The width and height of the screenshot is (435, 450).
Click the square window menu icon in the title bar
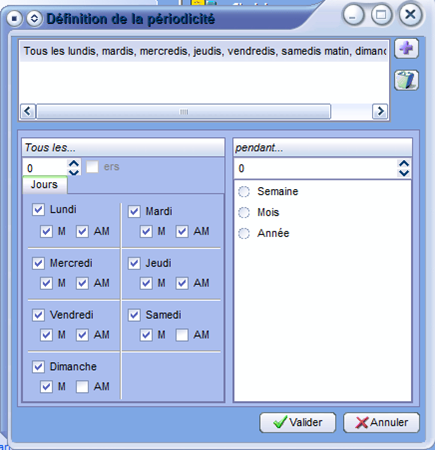pos(14,19)
